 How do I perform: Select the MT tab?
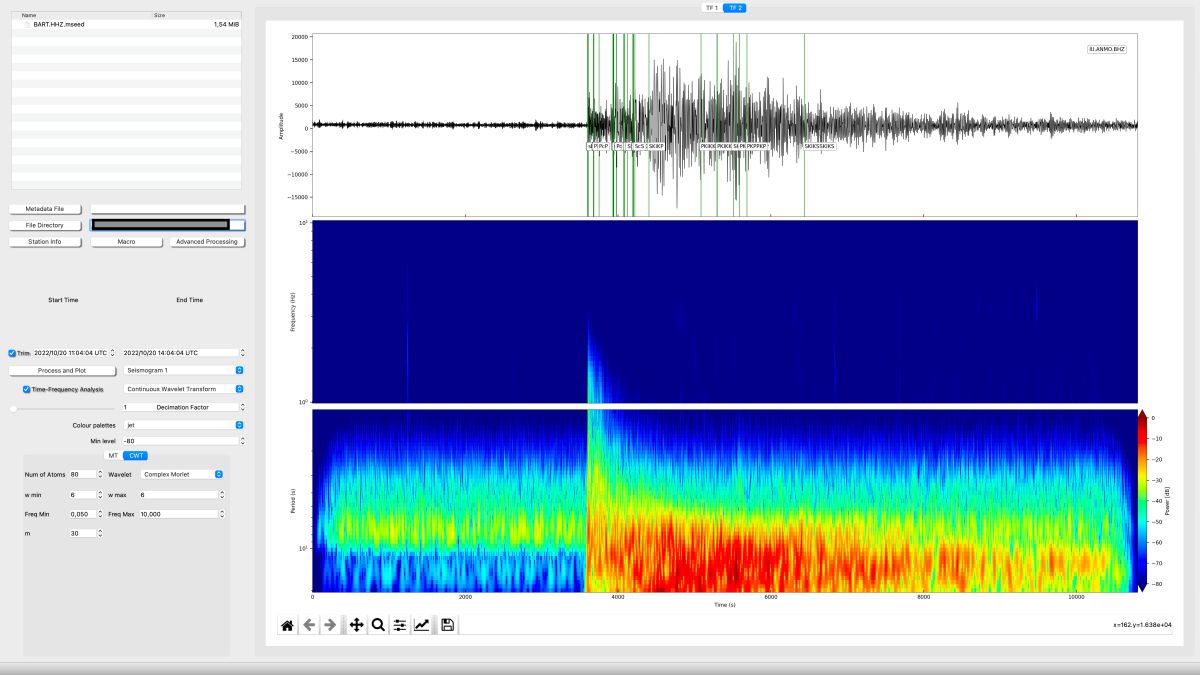(113, 455)
